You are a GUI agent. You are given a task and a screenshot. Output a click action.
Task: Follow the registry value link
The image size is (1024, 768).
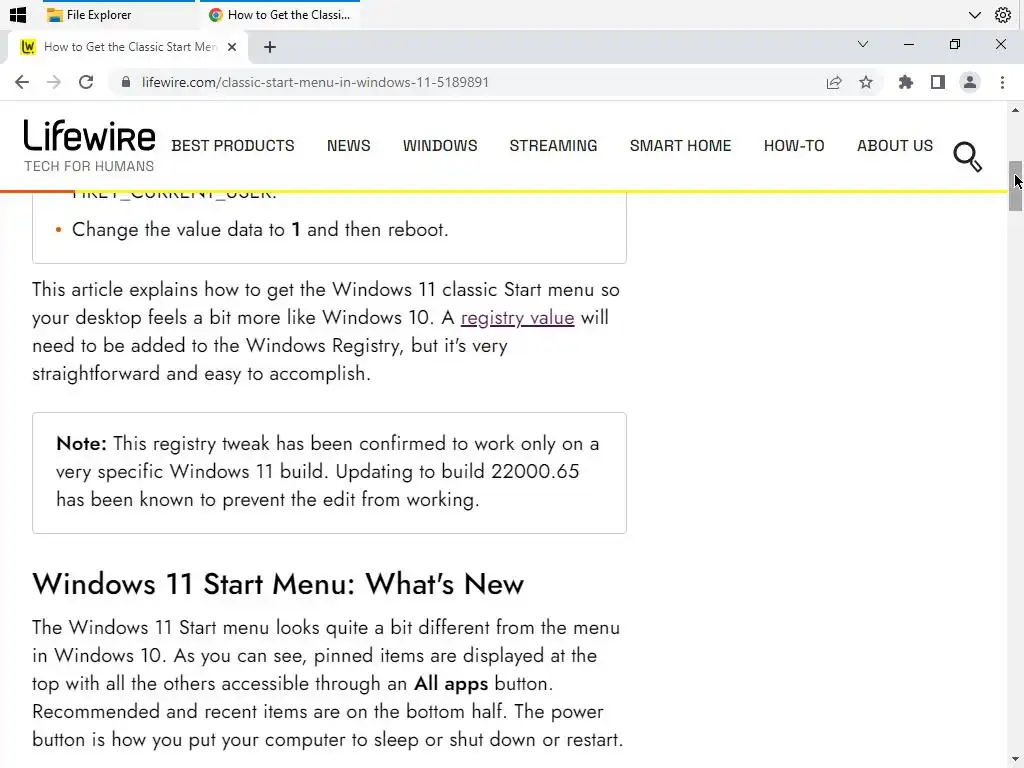point(517,318)
